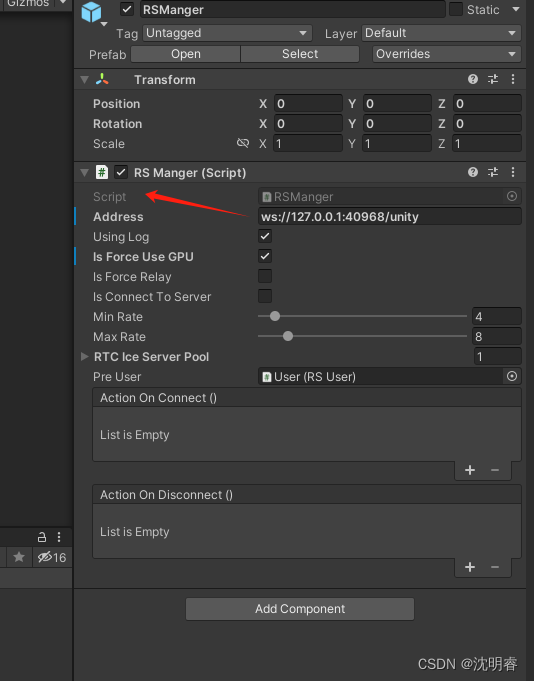Uncheck Is Force Use GPU checkbox

point(265,256)
